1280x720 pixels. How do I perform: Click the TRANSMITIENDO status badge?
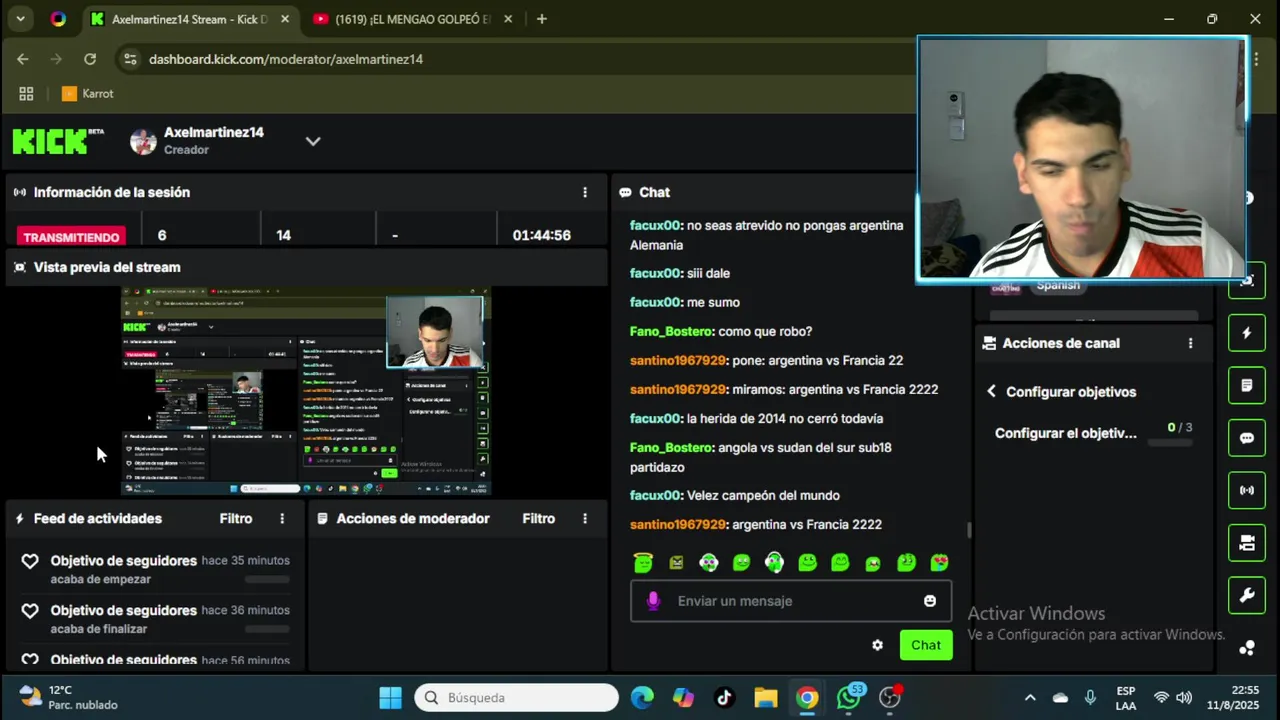coord(71,237)
